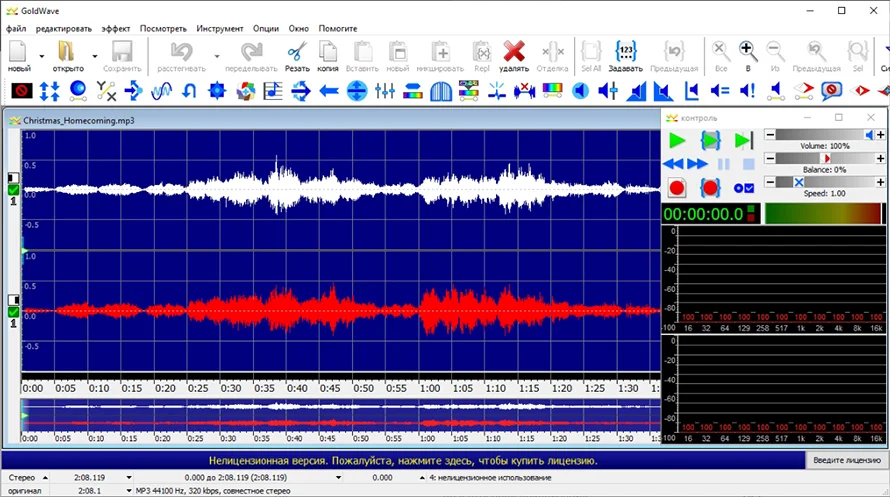Toggle the green checkbox on the red channel

point(13,312)
